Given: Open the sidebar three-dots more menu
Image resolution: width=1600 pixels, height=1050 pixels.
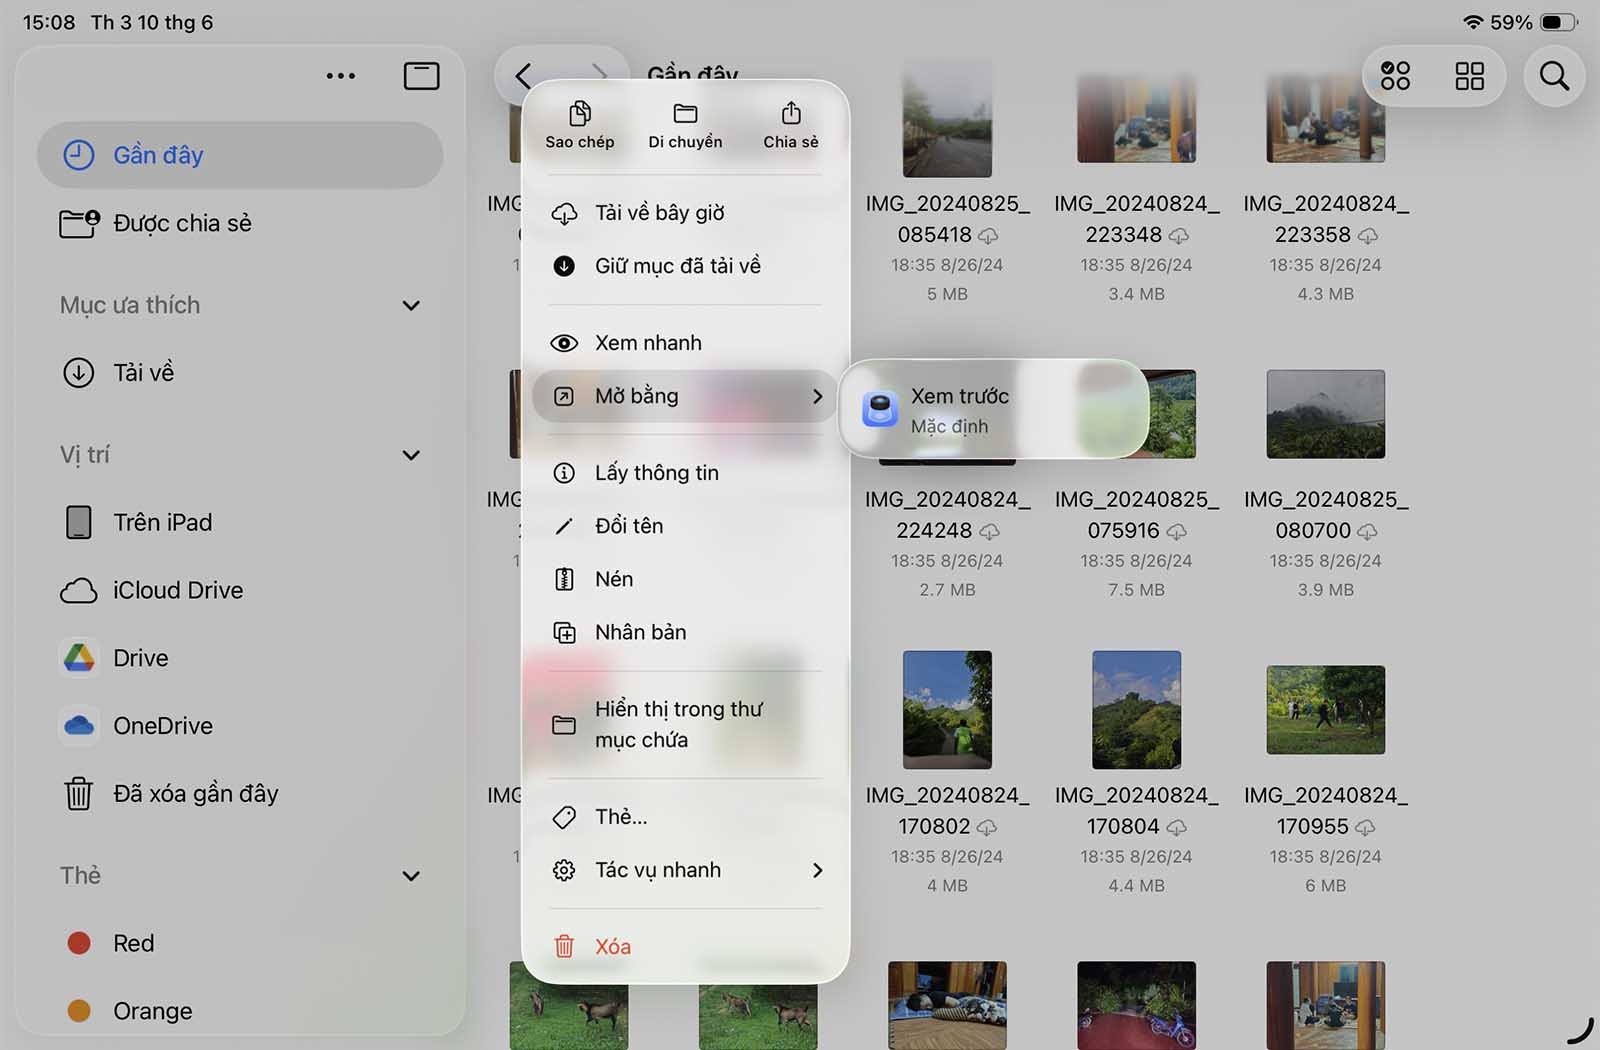Looking at the screenshot, I should coord(340,76).
